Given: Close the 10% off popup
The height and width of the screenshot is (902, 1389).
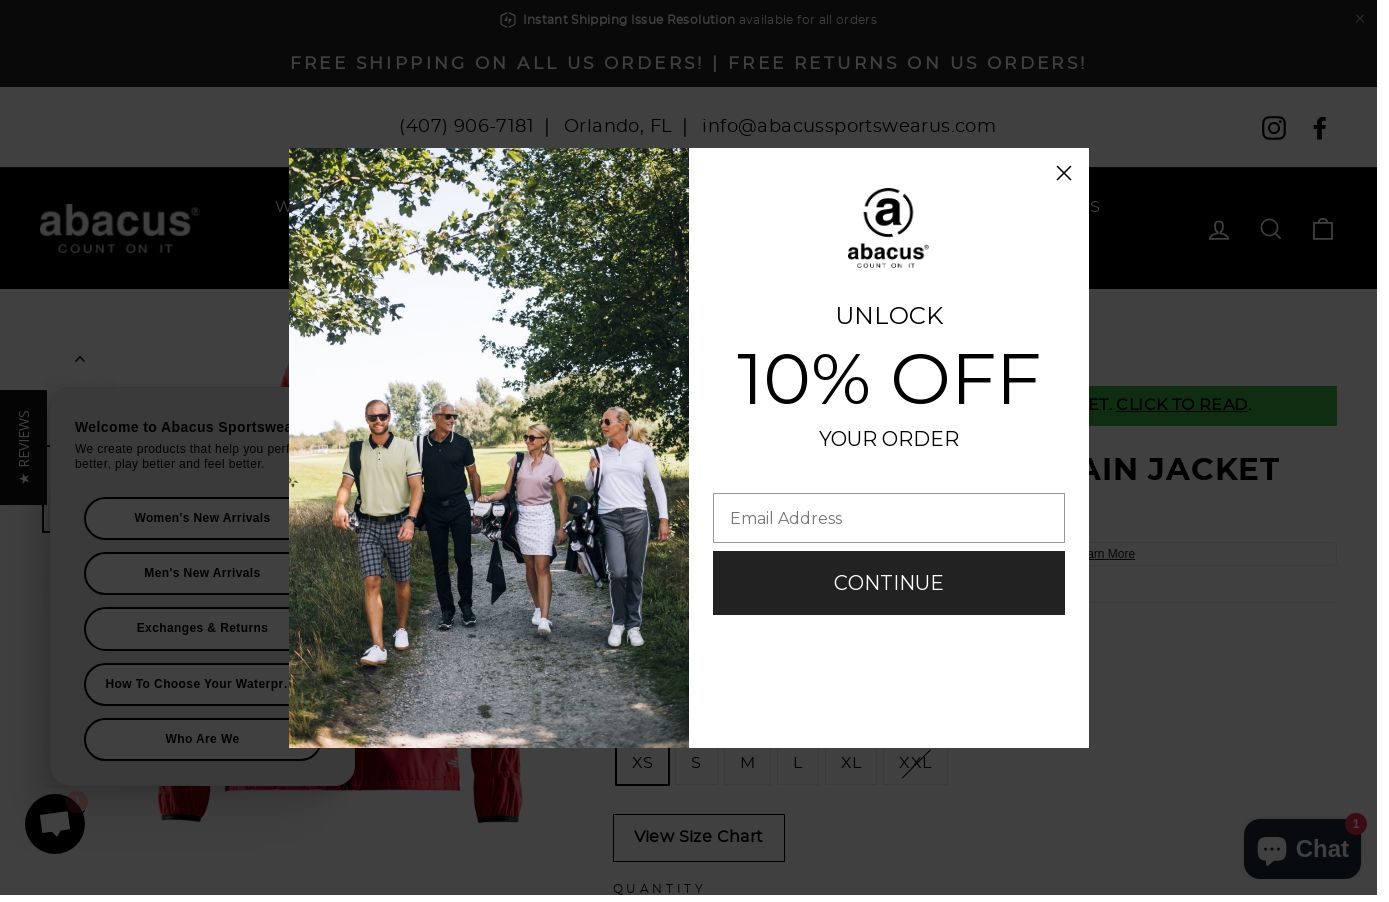Looking at the screenshot, I should pos(1064,173).
